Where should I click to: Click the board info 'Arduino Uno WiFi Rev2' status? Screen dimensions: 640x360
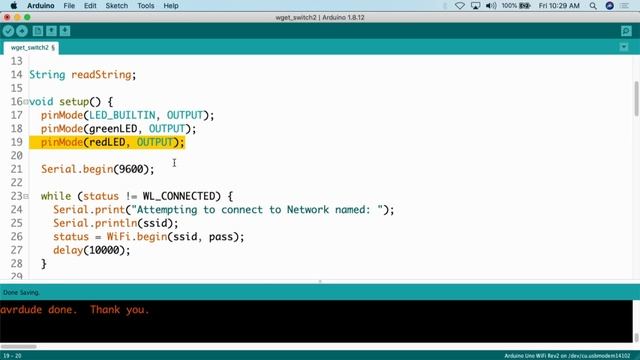point(567,356)
